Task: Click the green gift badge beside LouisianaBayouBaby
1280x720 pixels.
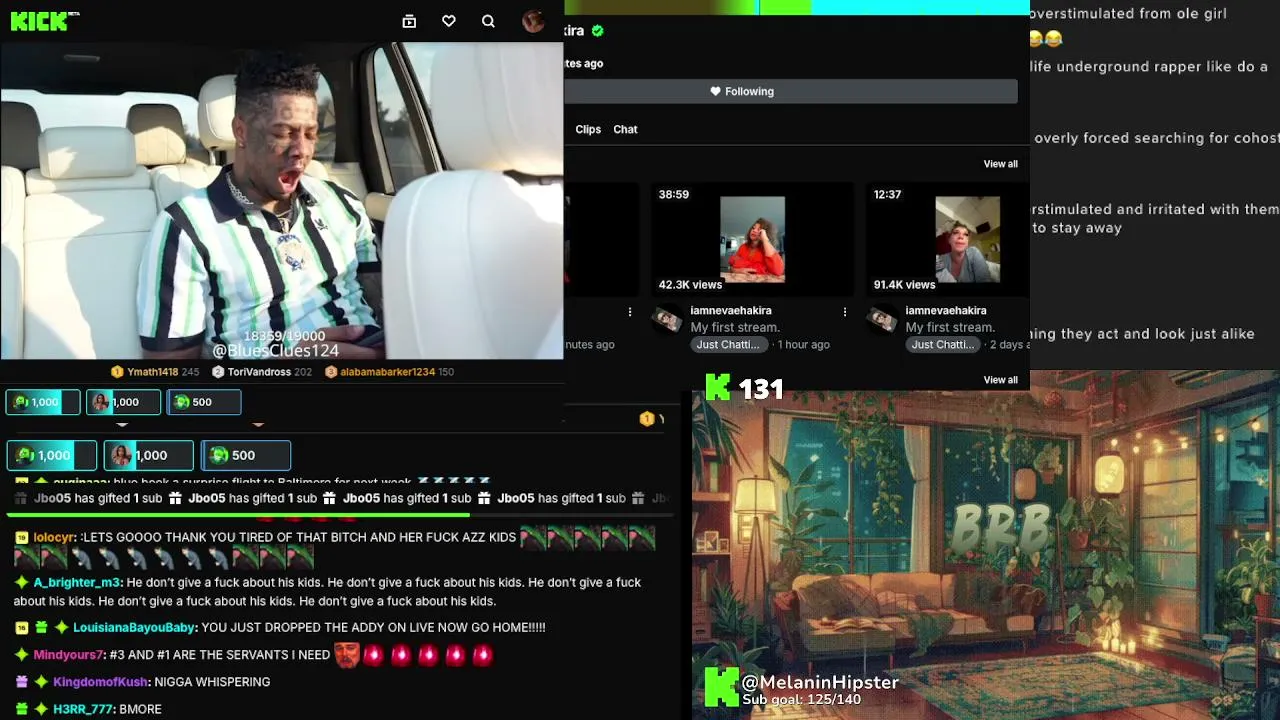Action: (x=41, y=628)
